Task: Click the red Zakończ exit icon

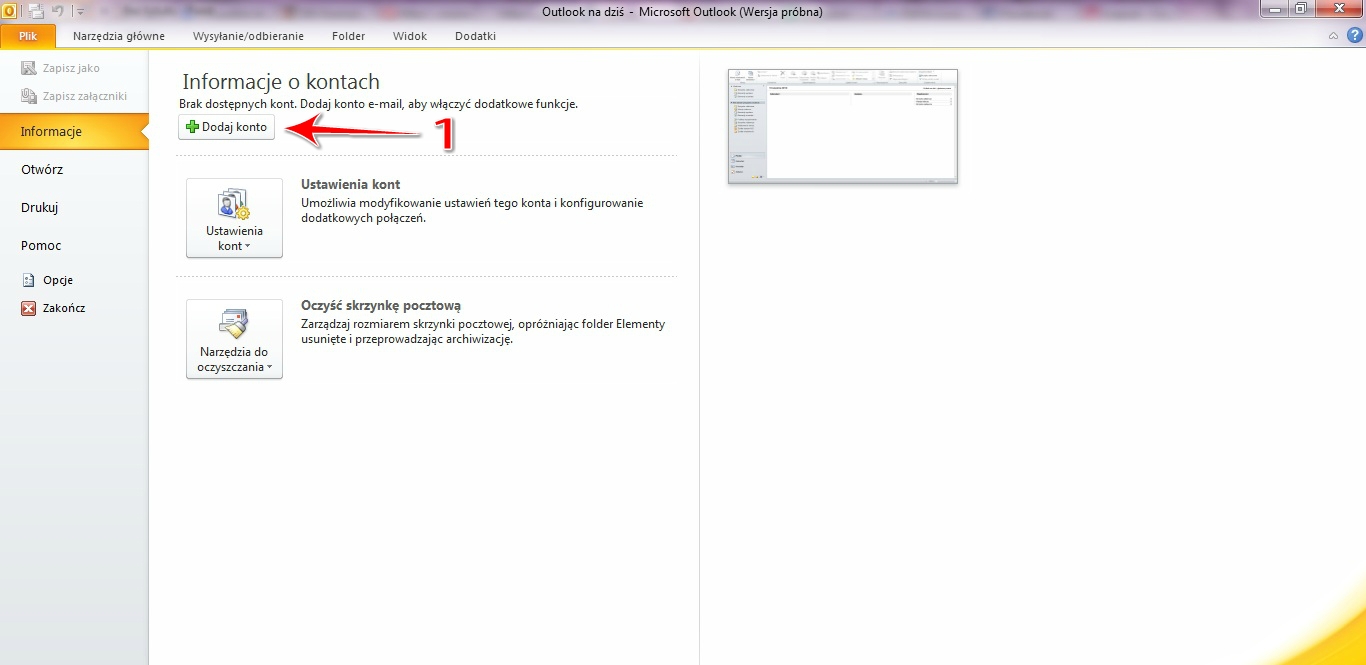Action: [x=29, y=309]
